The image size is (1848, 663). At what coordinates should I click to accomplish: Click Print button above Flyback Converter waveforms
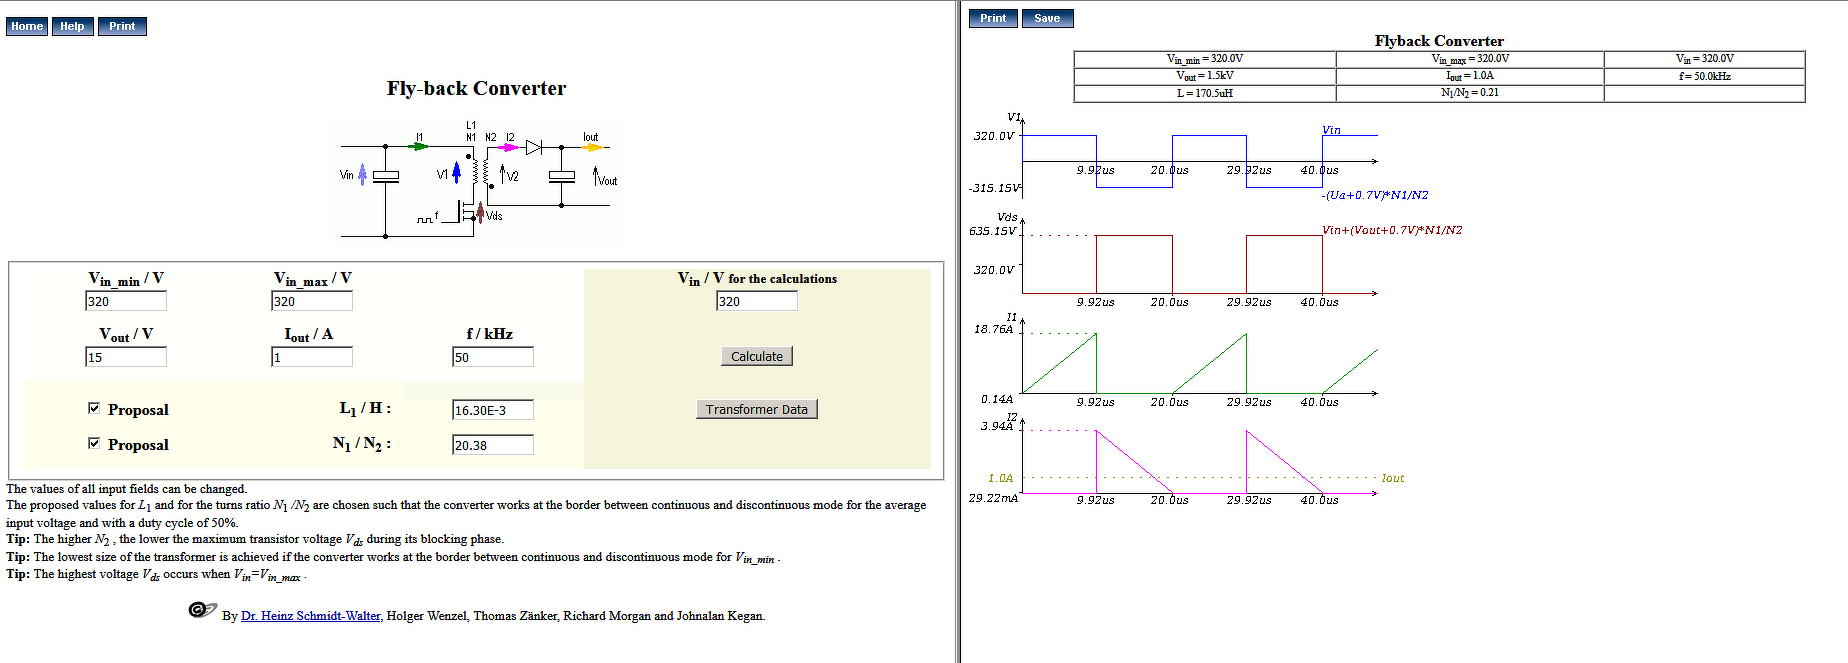[x=993, y=18]
